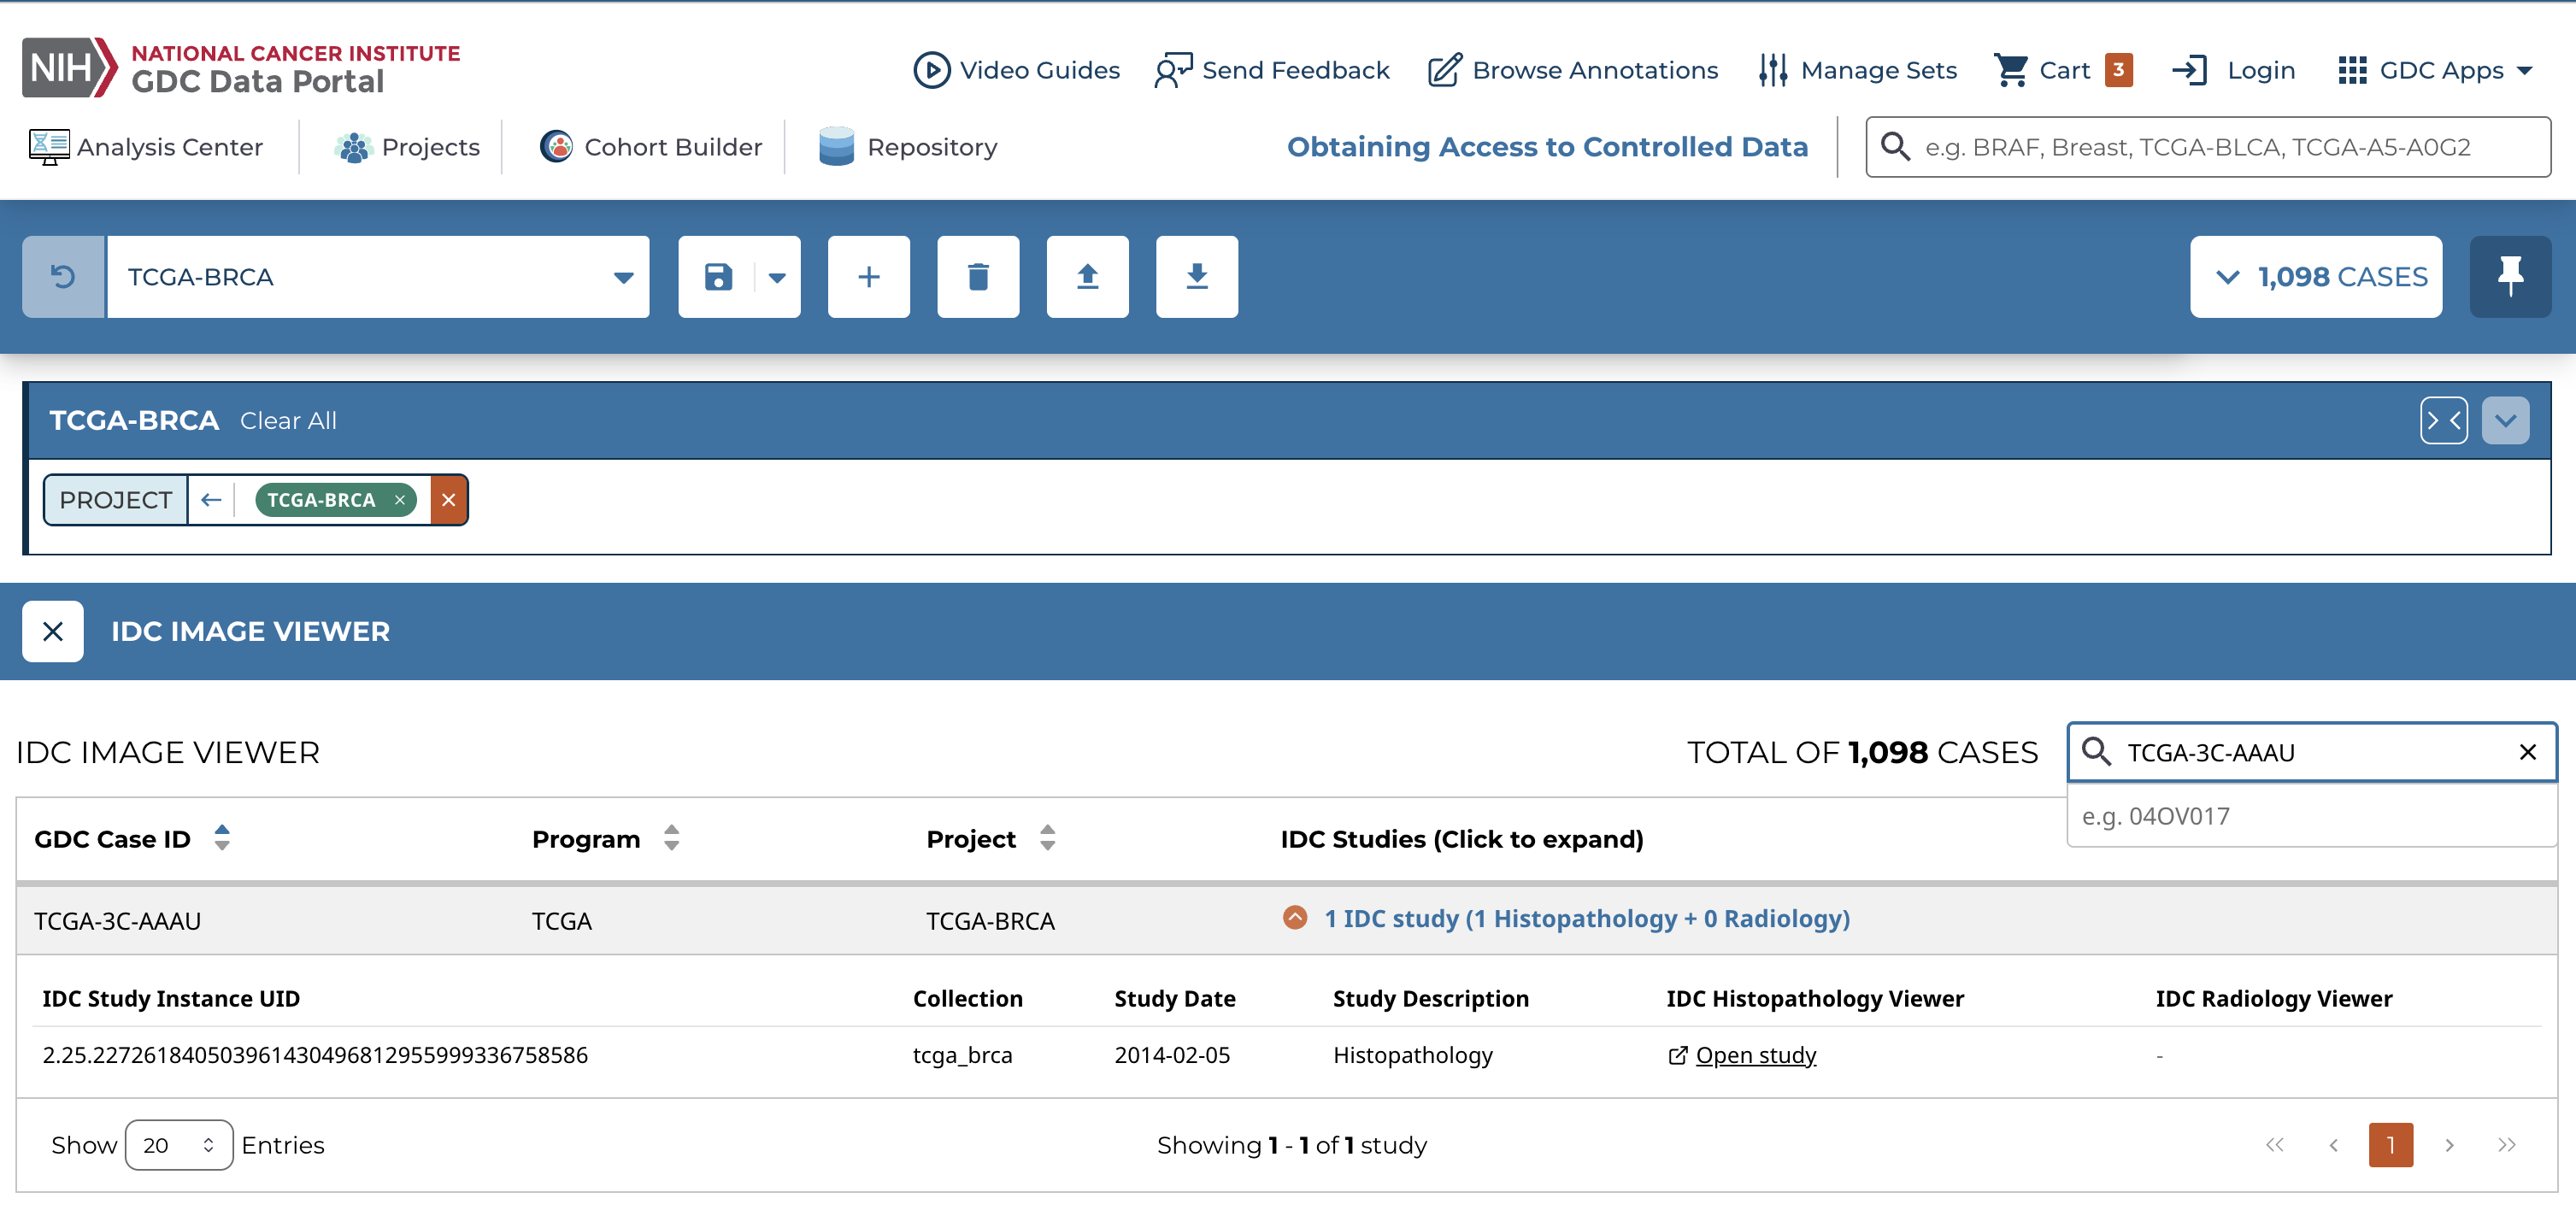The image size is (2576, 1210).
Task: Collapse the expanded IDC study row
Action: (1294, 917)
